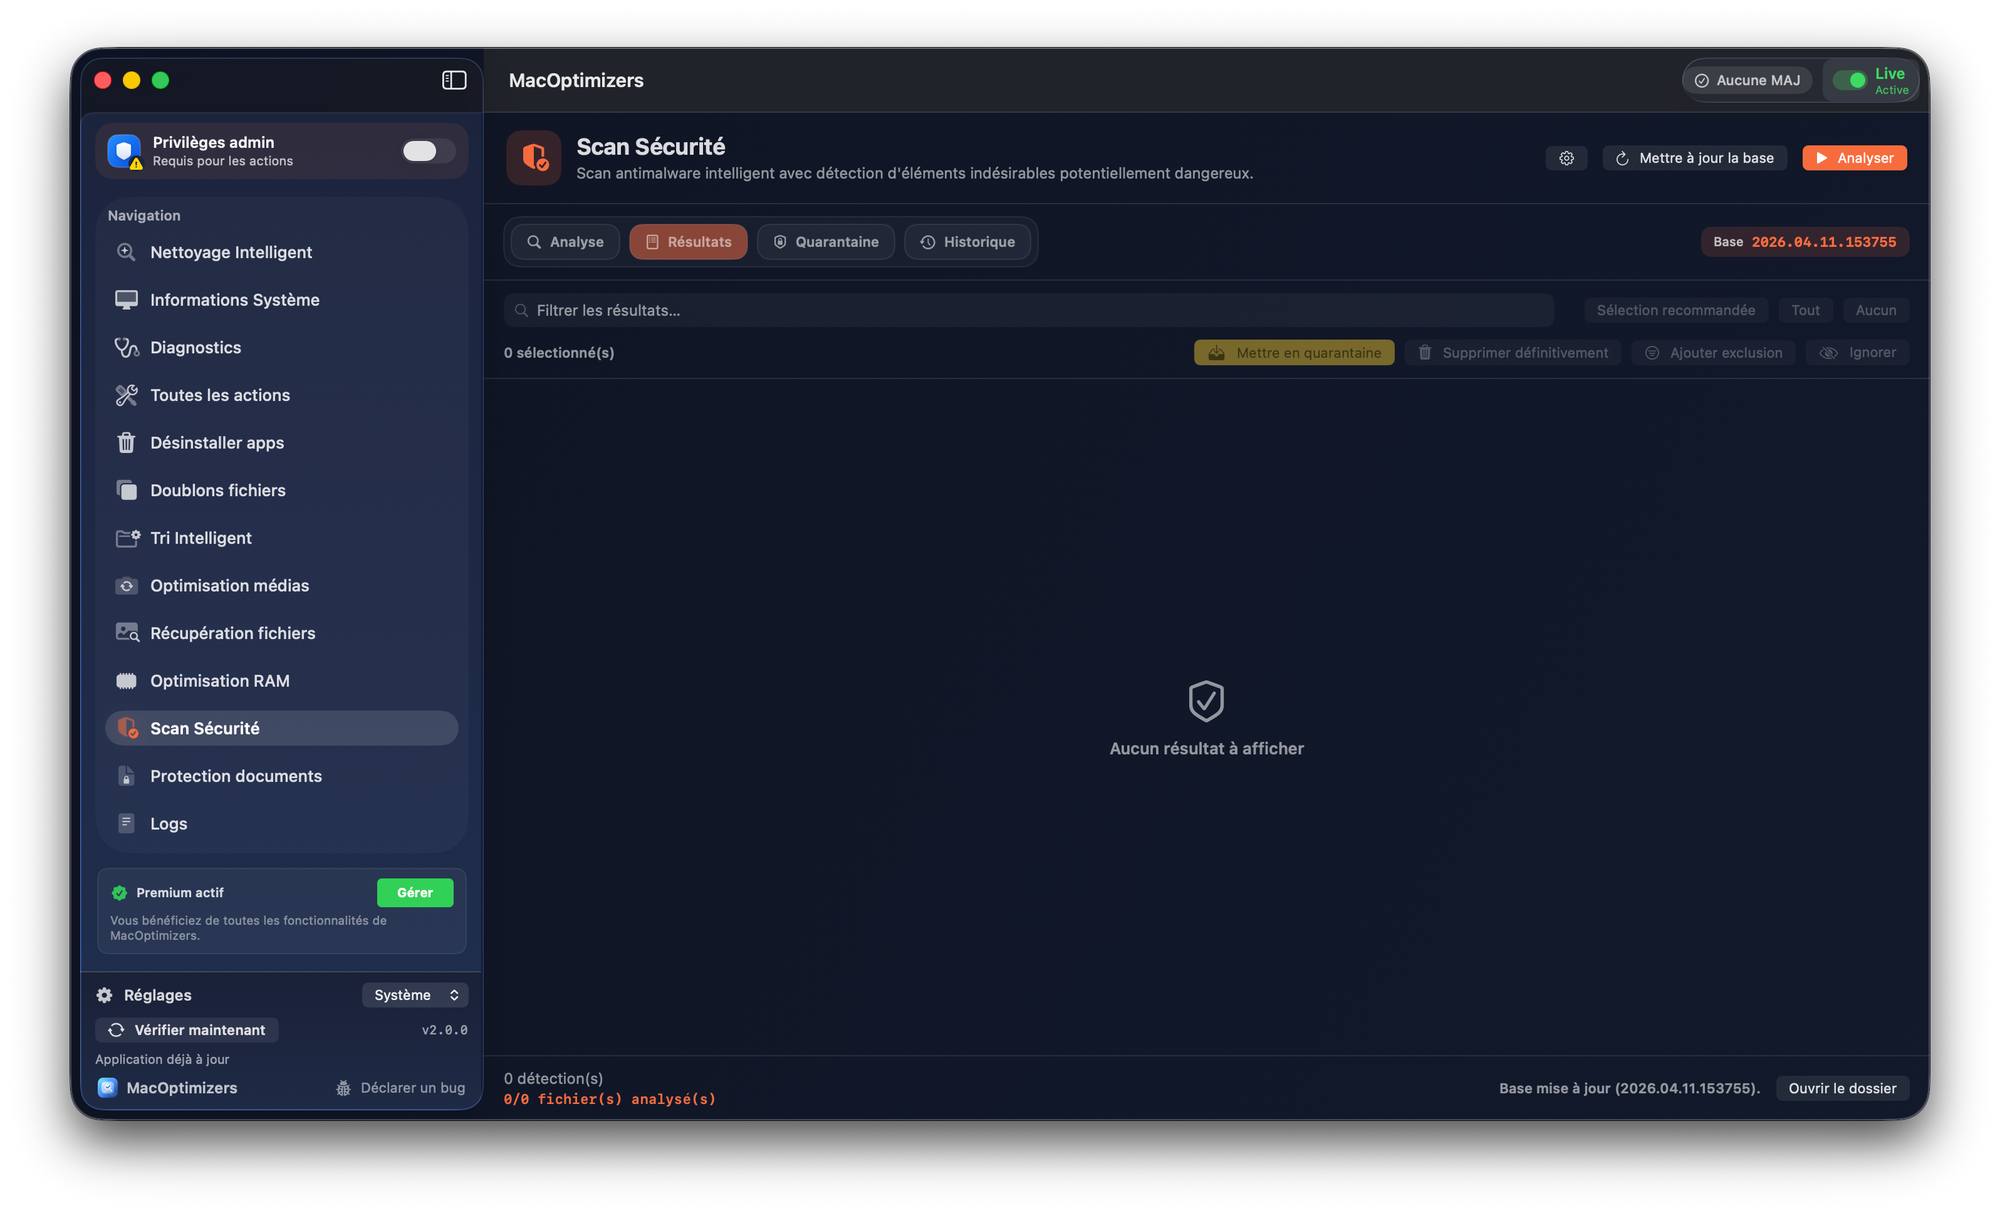This screenshot has height=1213, width=2000.
Task: Toggle the Live Active switch
Action: 1850,80
